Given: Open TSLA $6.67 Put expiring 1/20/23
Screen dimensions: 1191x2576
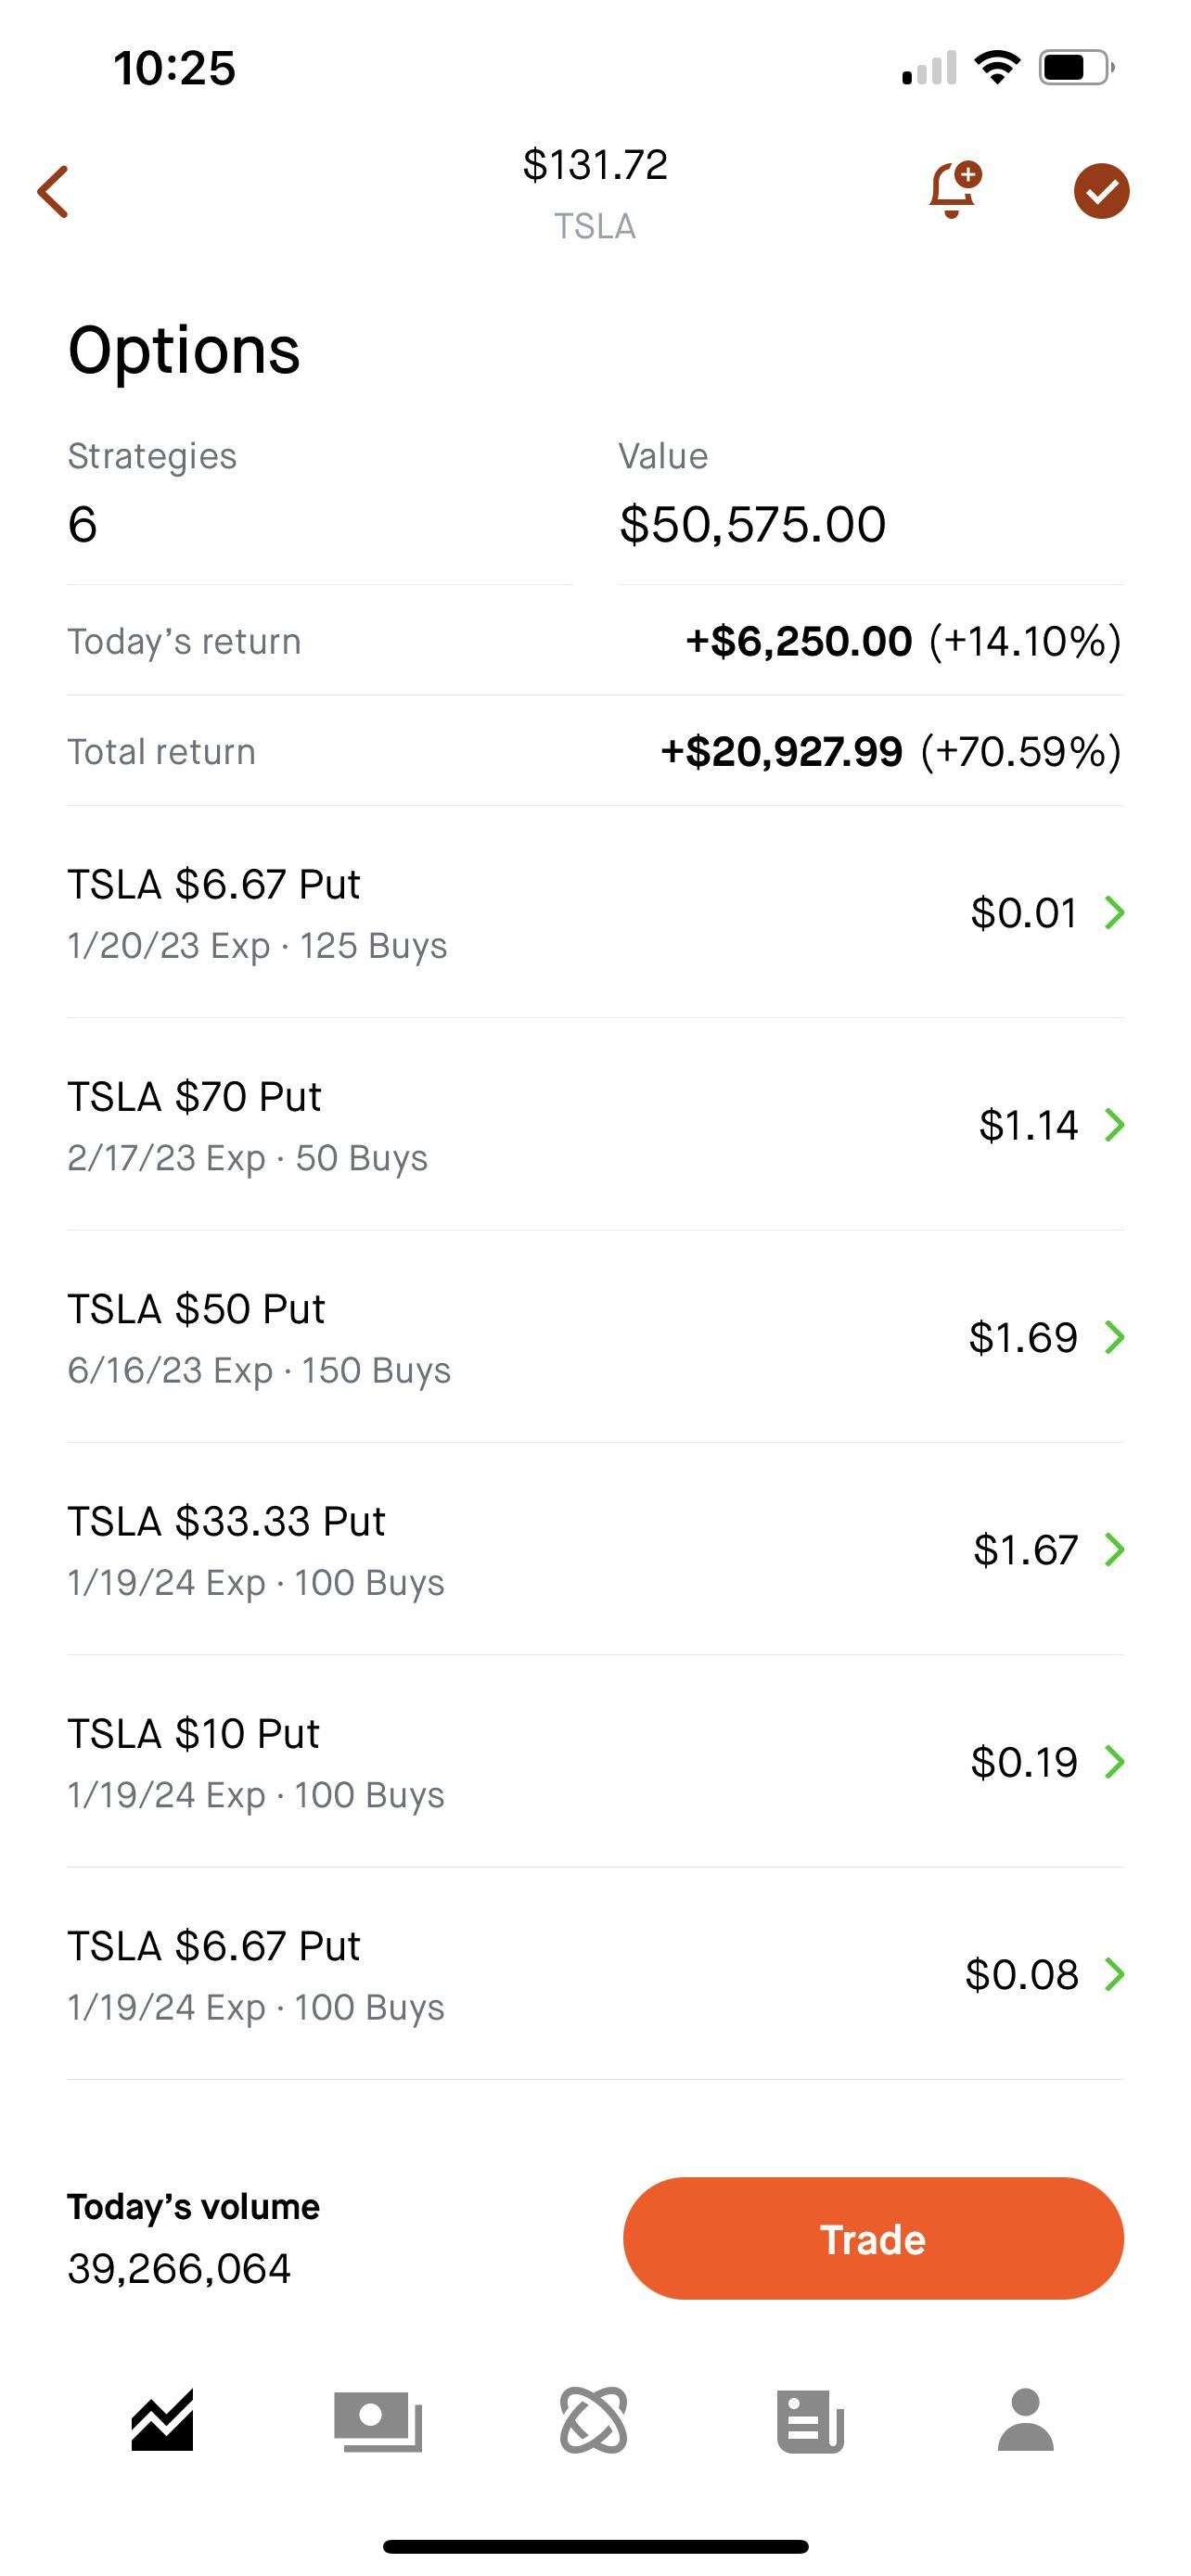Looking at the screenshot, I should coord(400,913).
